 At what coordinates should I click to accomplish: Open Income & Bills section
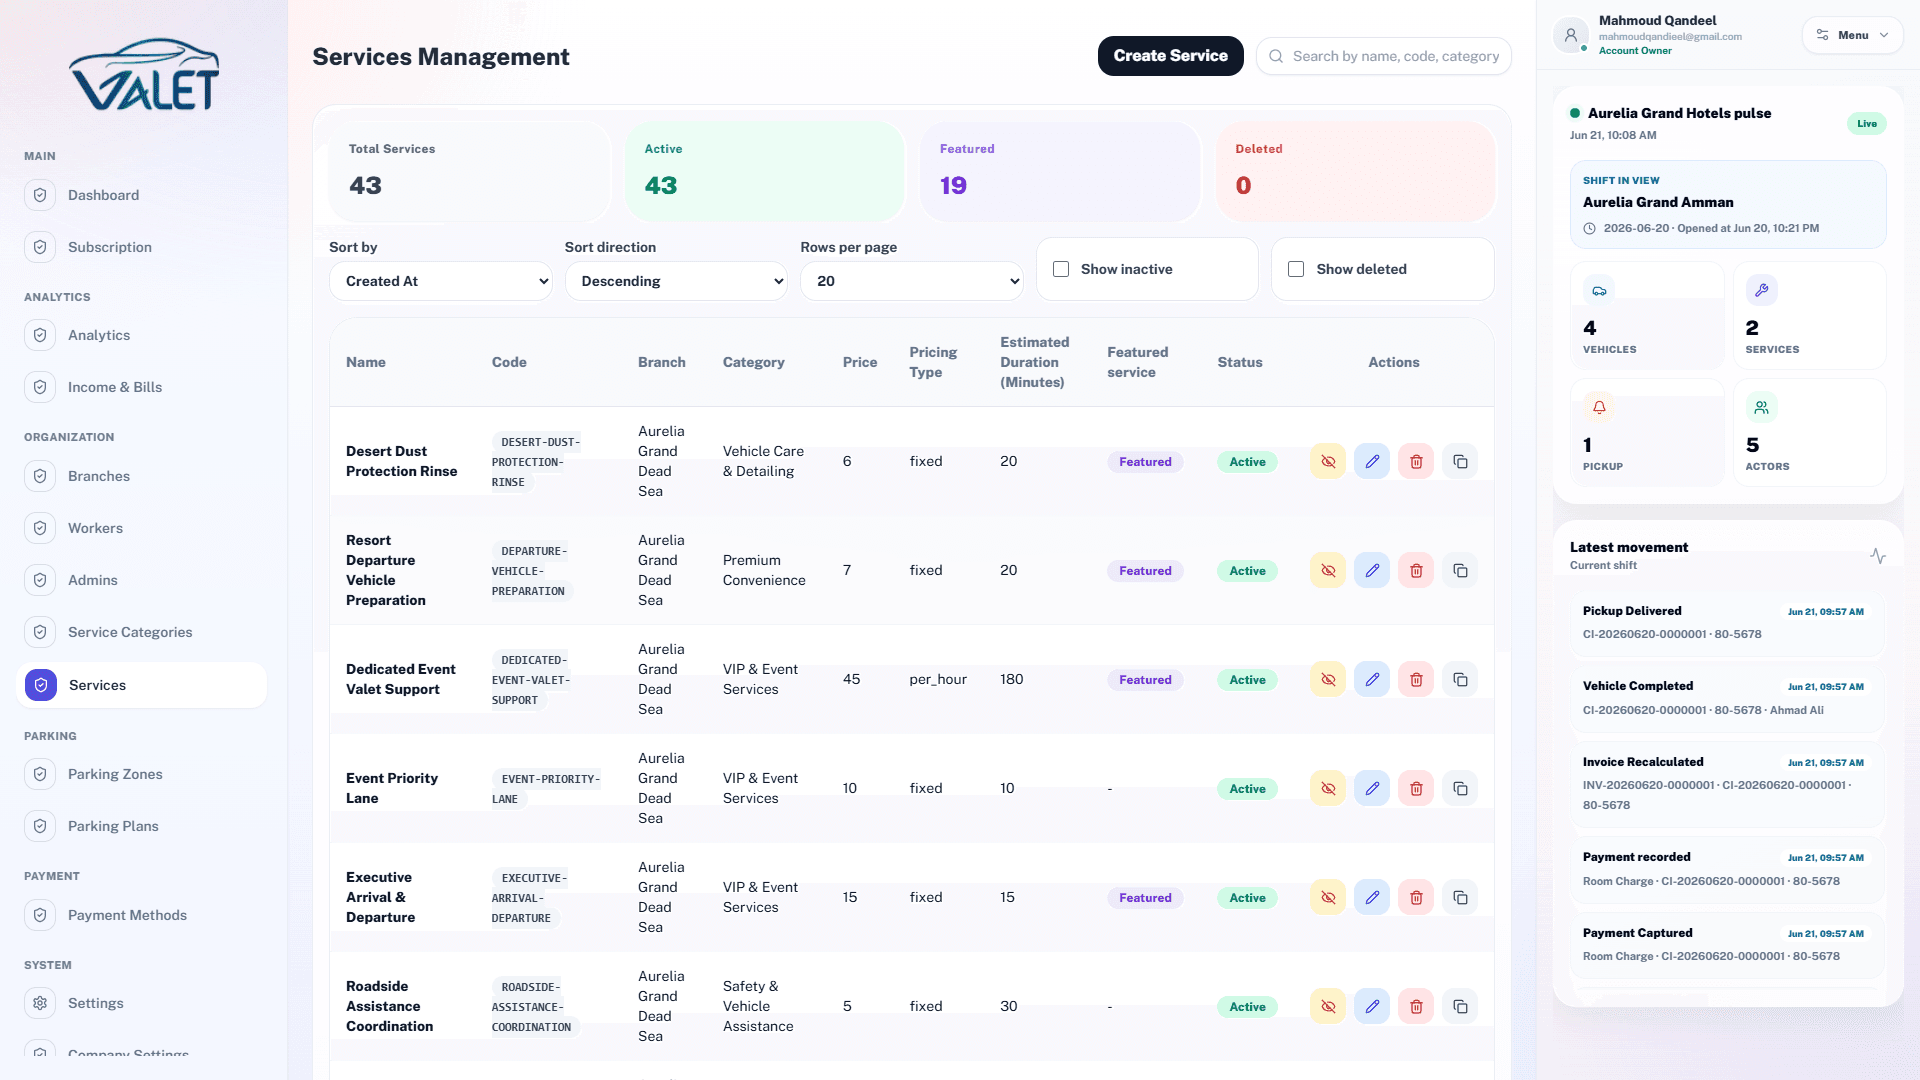[142, 387]
